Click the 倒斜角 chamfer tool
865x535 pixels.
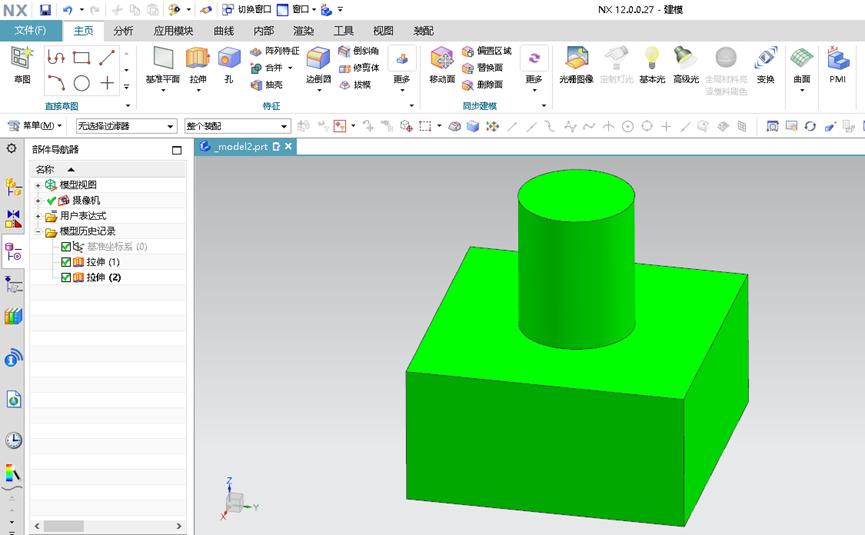click(x=359, y=51)
